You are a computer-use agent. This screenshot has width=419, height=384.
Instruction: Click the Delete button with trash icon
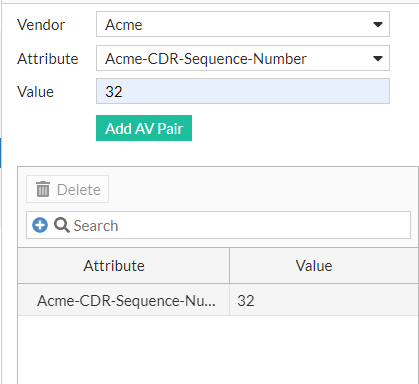68,189
